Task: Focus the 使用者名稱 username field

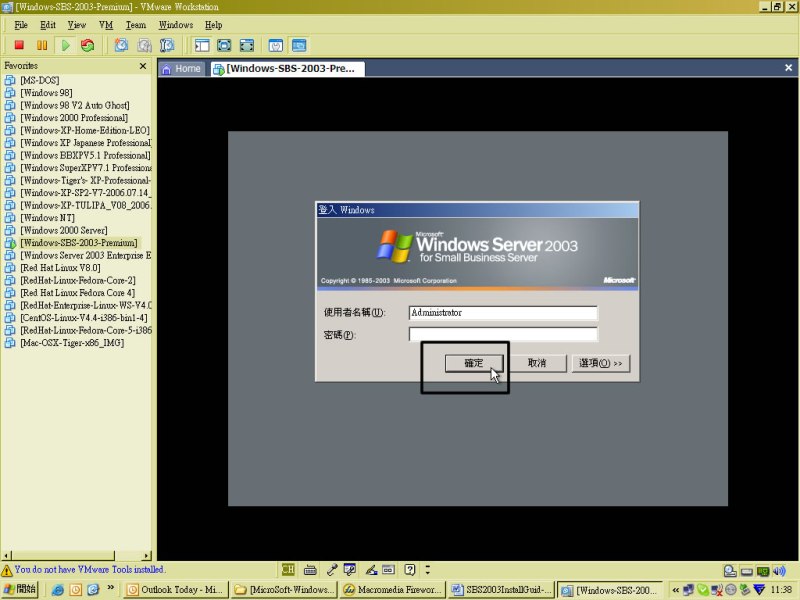Action: (503, 313)
